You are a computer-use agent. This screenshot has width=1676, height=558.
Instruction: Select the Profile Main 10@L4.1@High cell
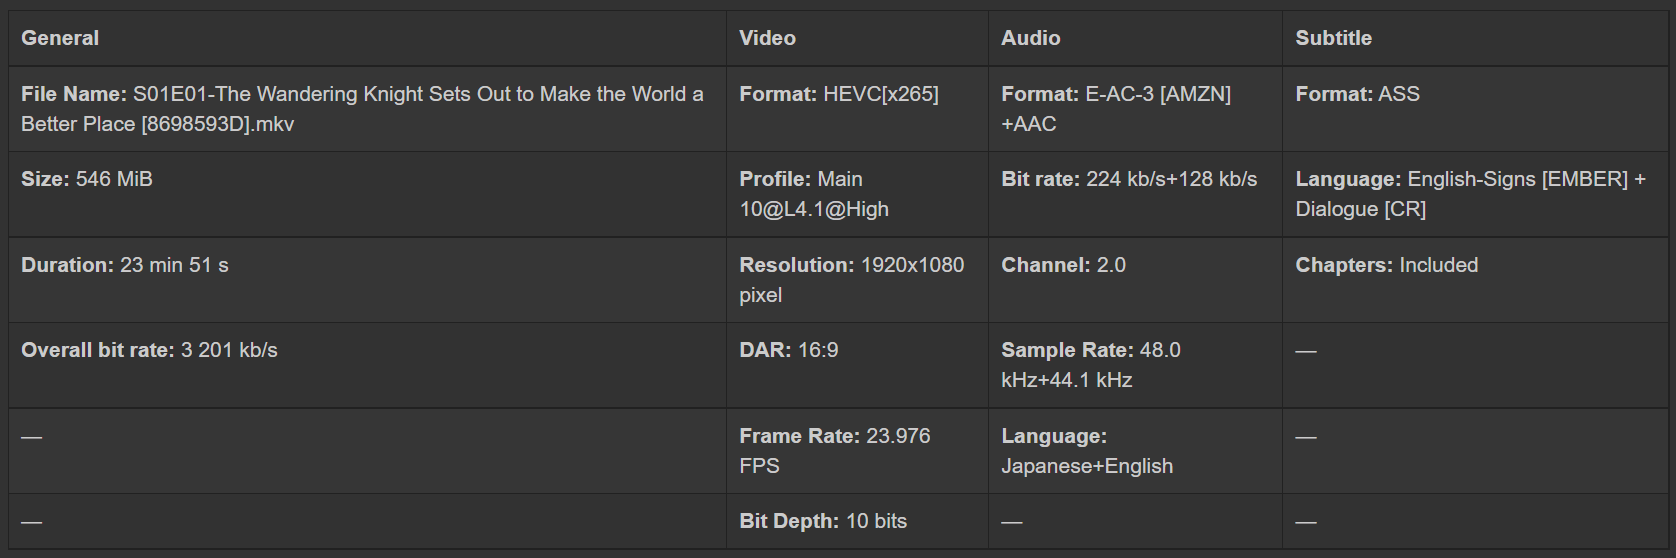pos(813,194)
